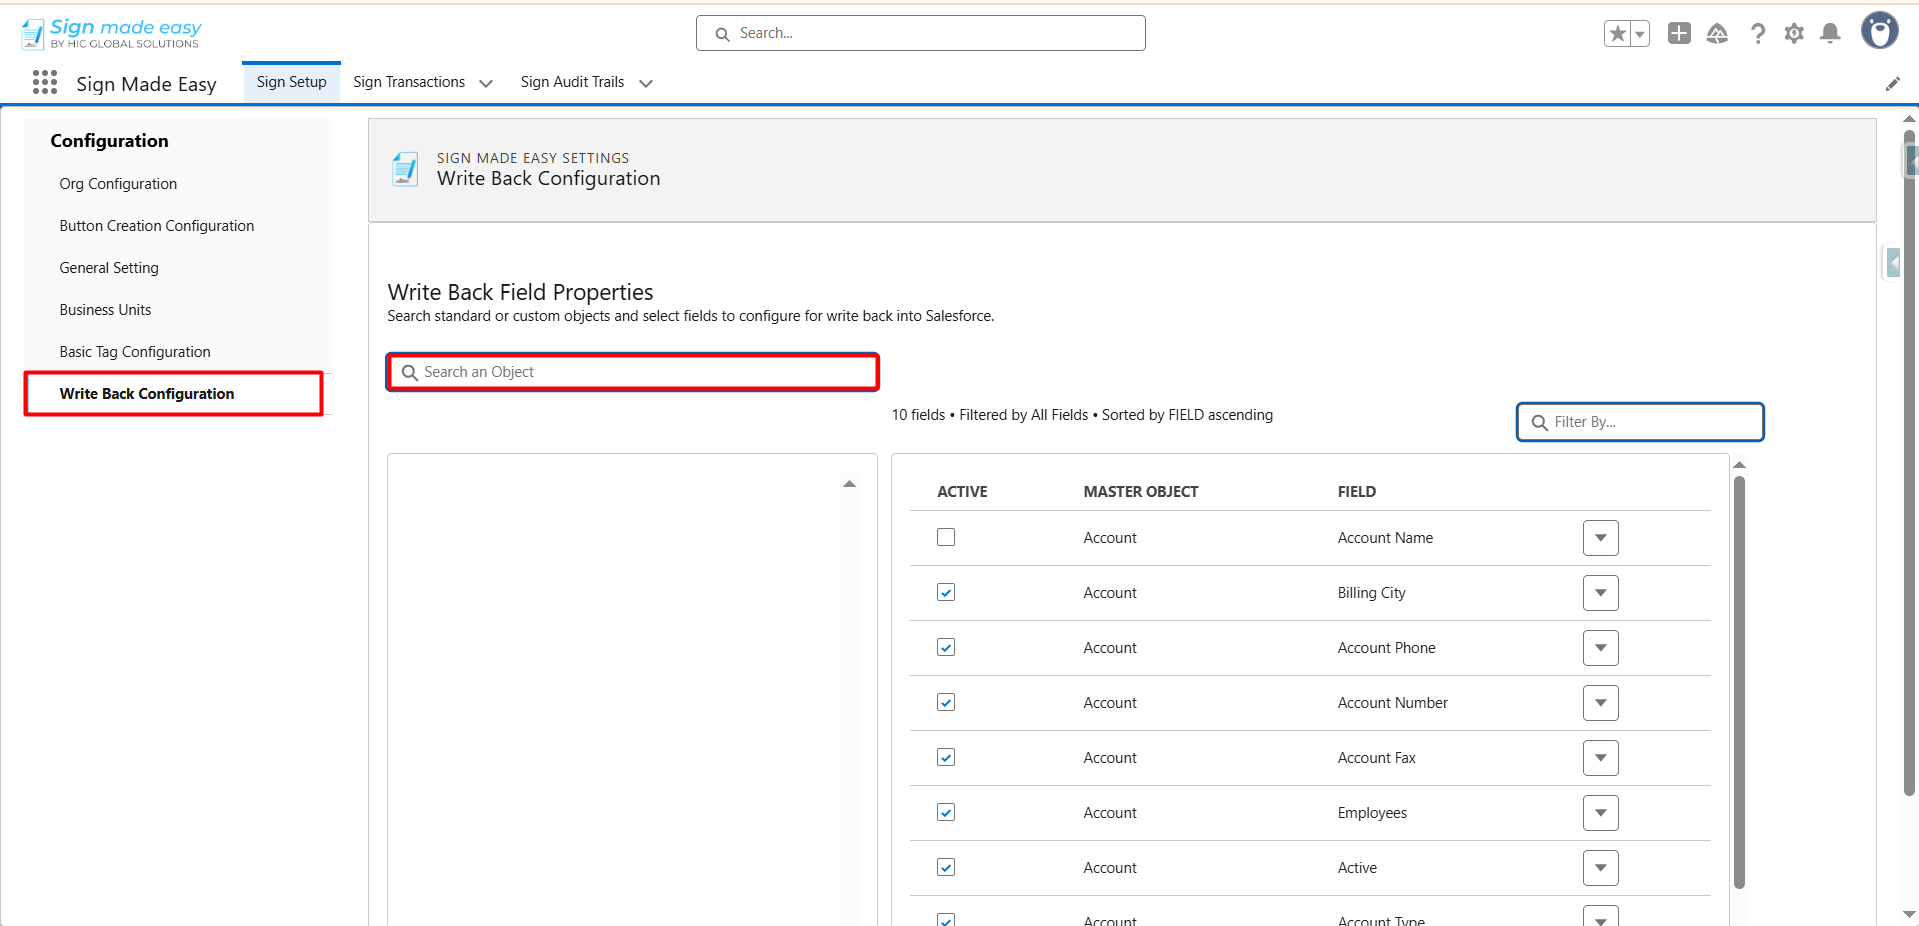Open Org Configuration in the sidebar
This screenshot has height=926, width=1919.
[x=118, y=184]
